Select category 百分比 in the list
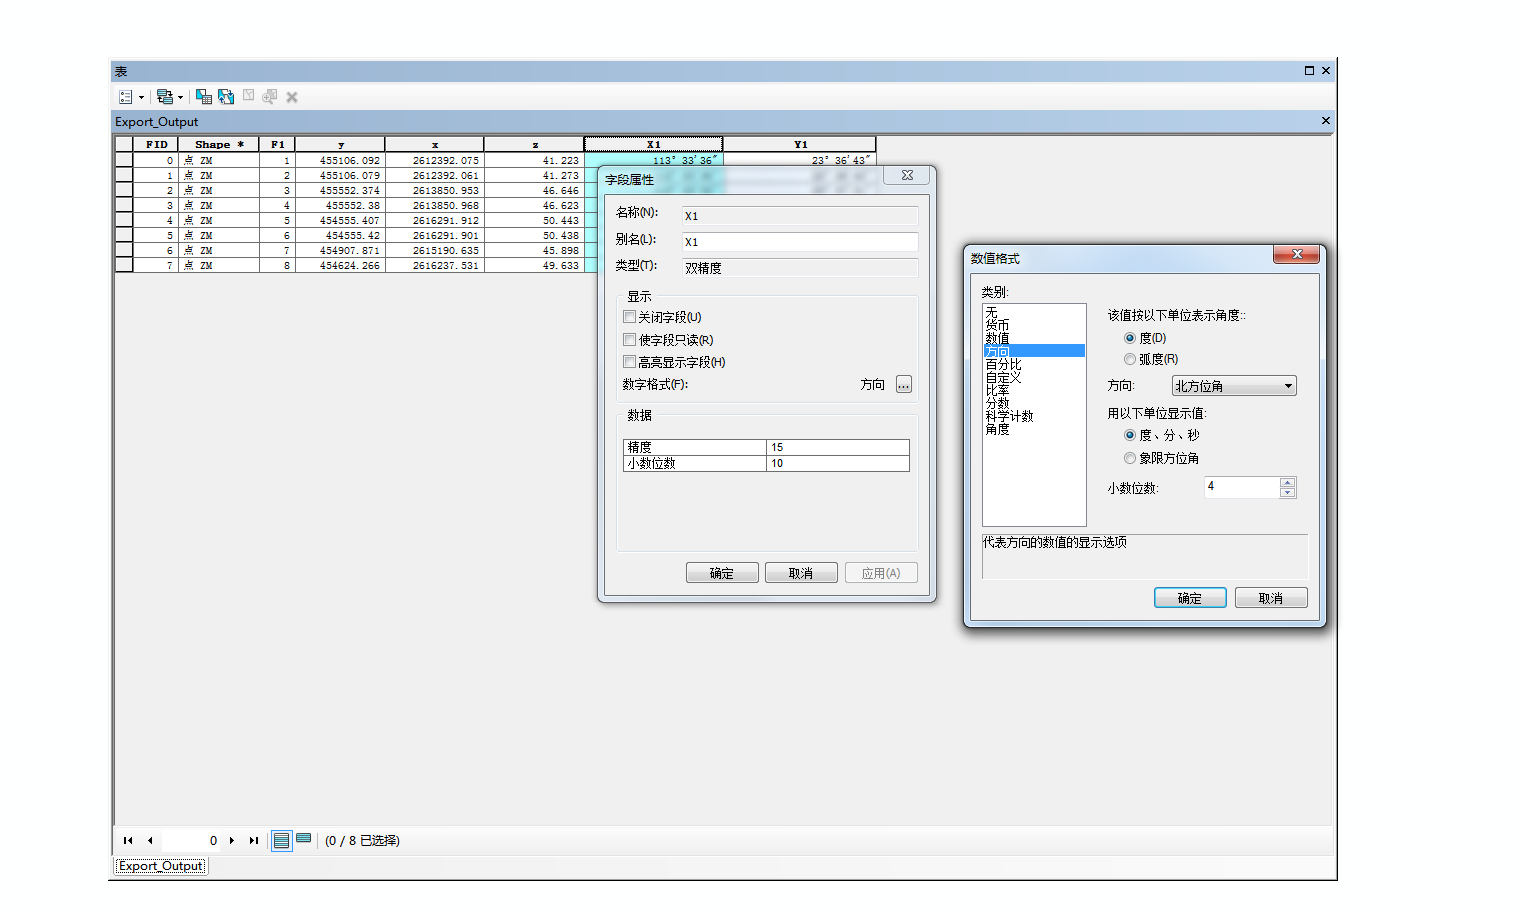1516x912 pixels. coord(1034,364)
